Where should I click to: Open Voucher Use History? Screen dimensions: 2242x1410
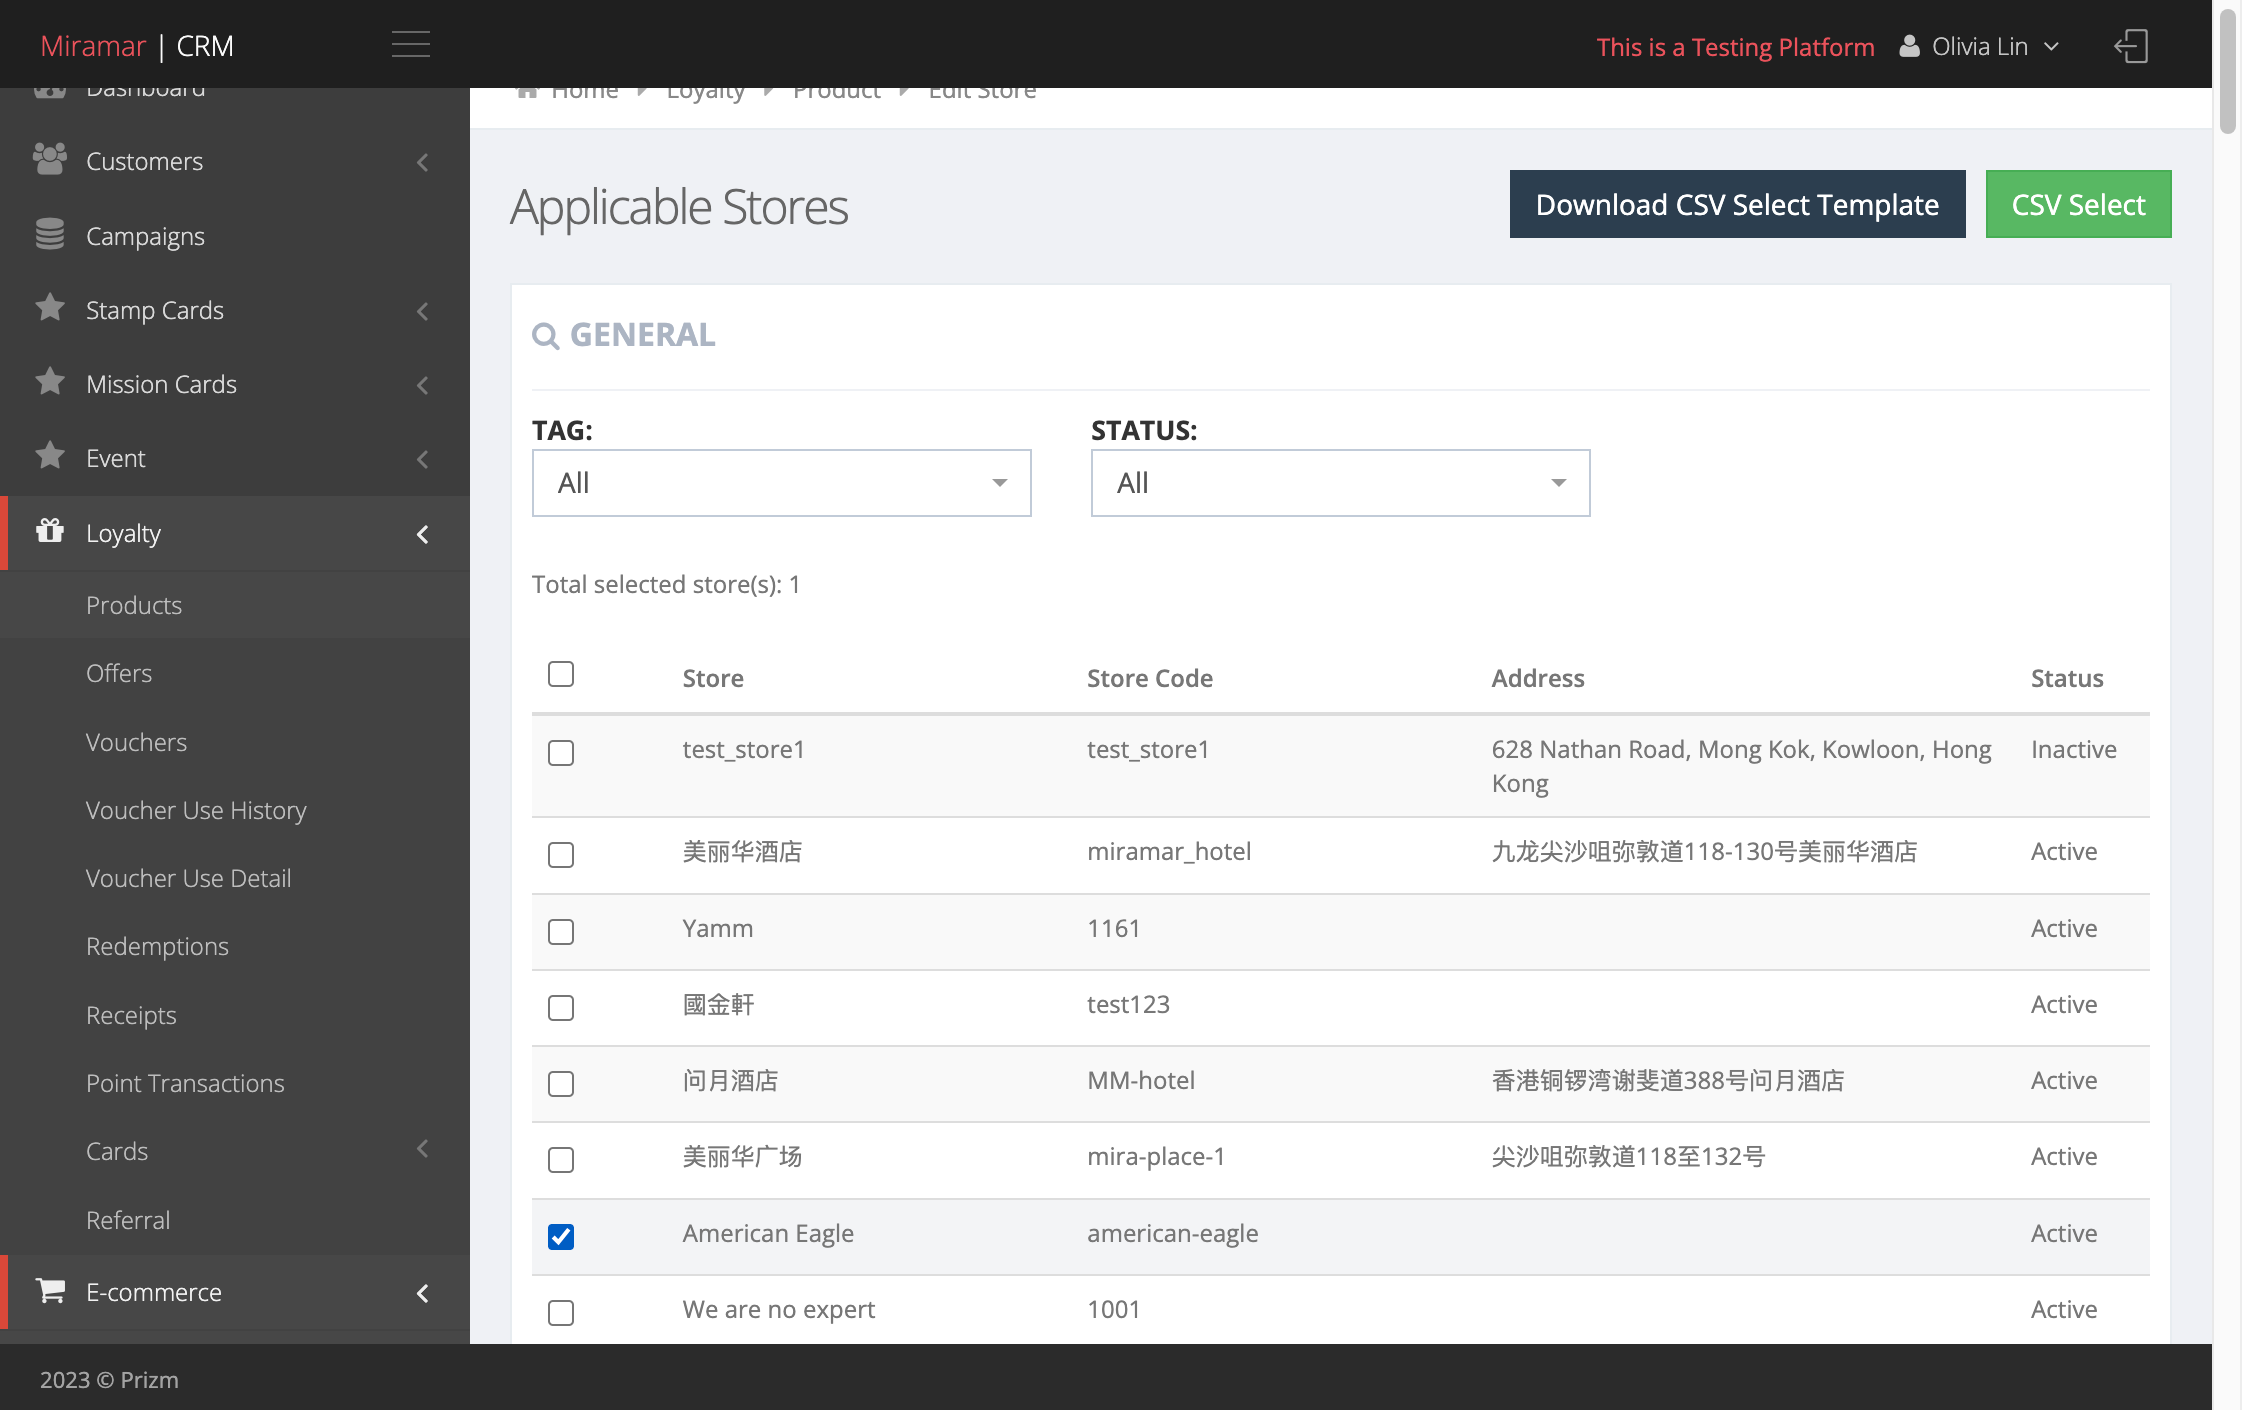pos(196,810)
